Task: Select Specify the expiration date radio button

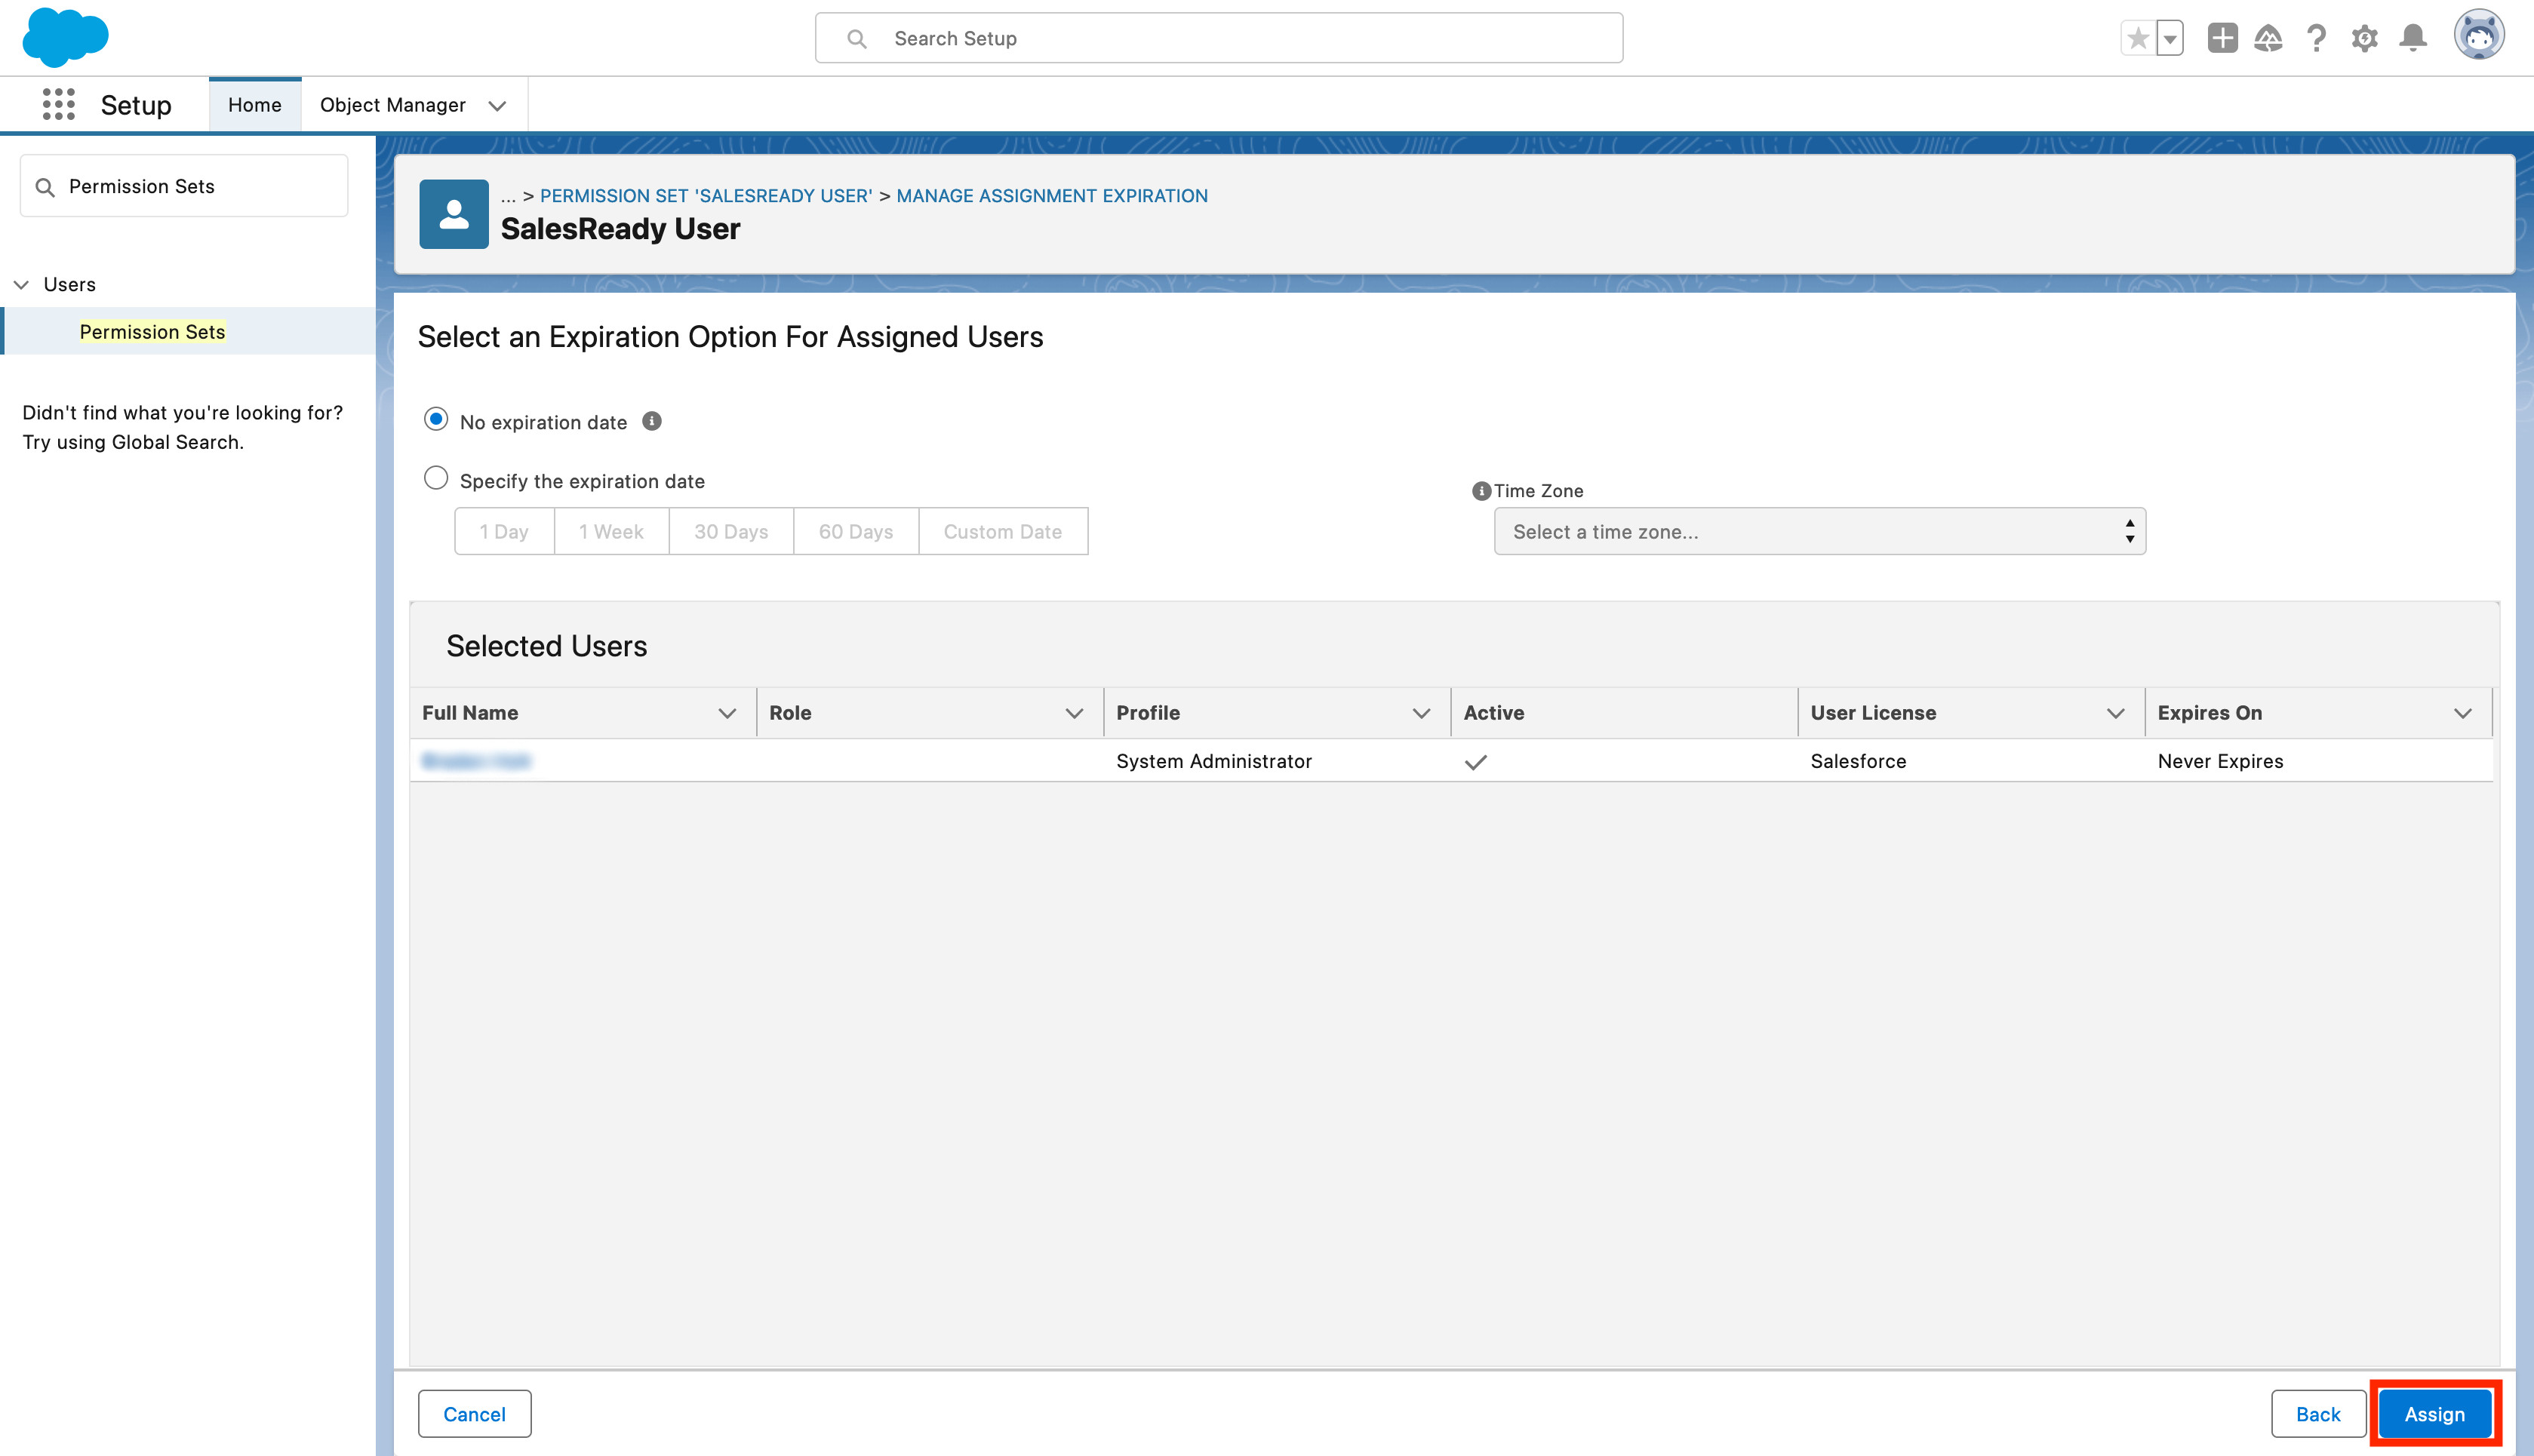Action: 436,478
